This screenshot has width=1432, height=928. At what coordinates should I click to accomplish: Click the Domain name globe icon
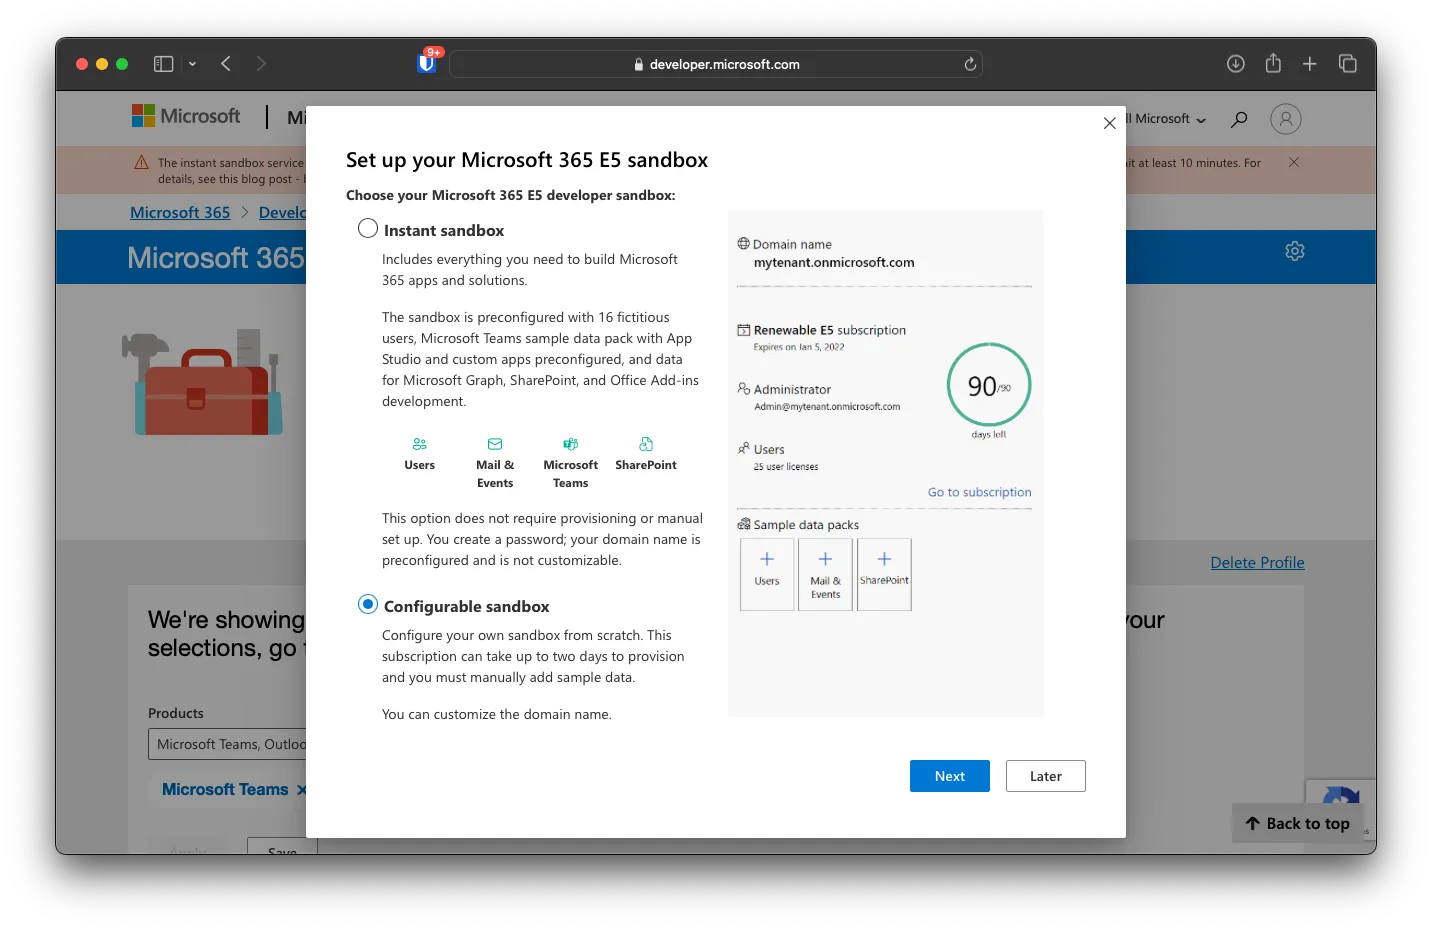743,243
